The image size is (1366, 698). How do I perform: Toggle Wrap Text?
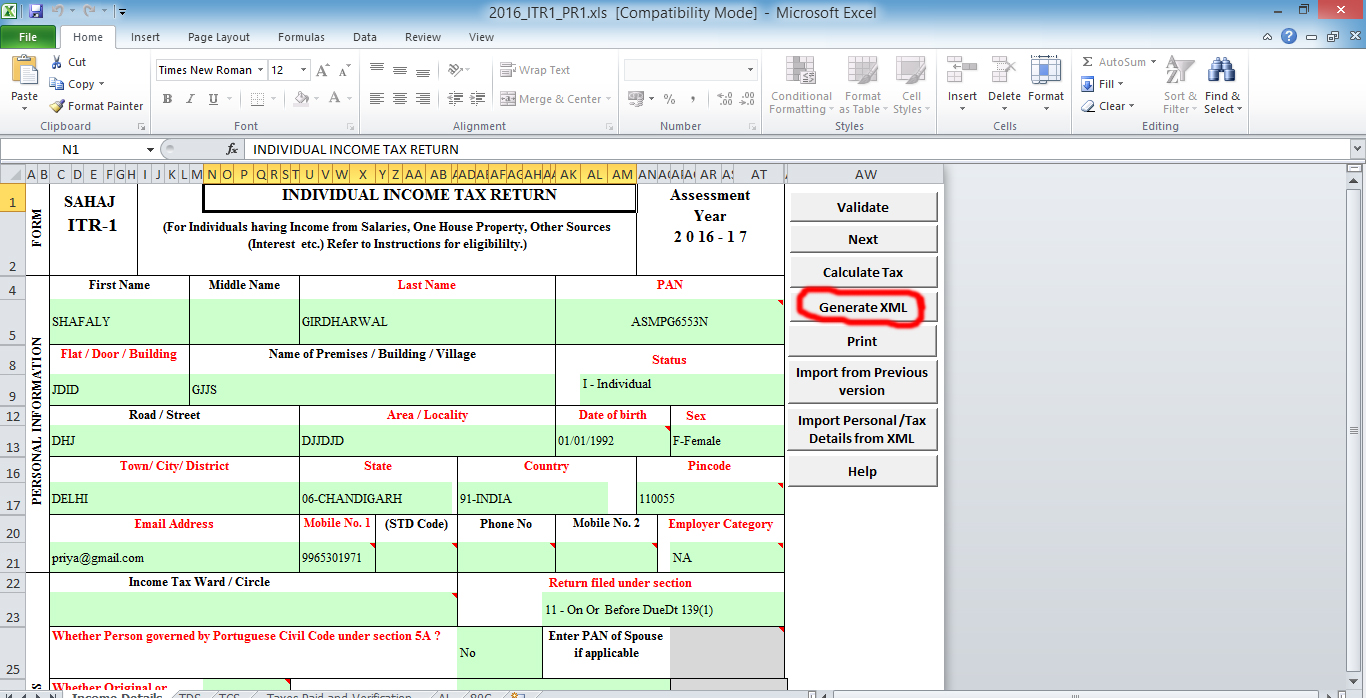pyautogui.click(x=535, y=70)
